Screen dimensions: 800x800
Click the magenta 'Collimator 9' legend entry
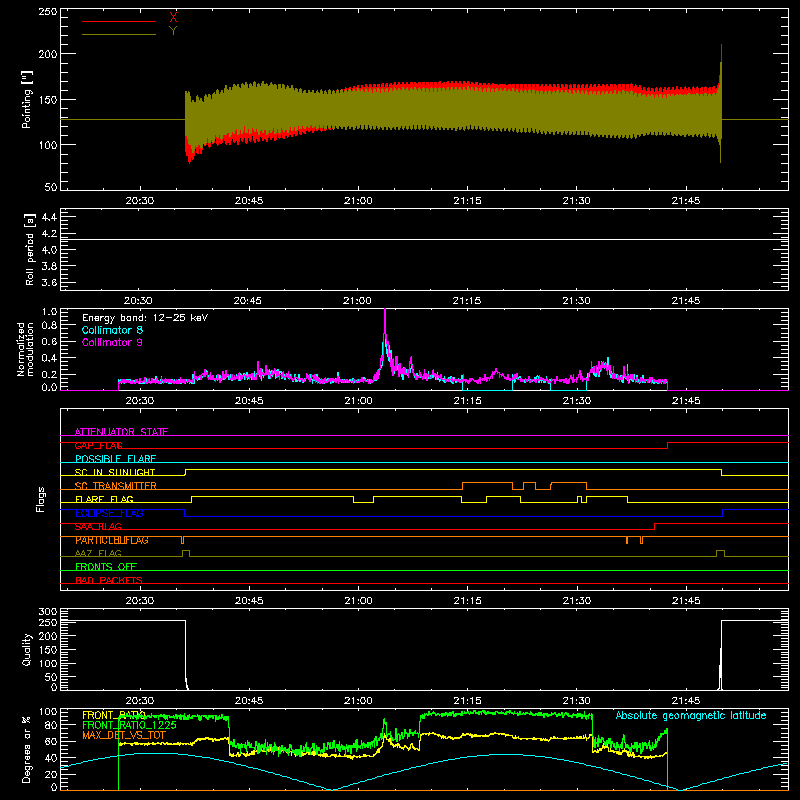point(112,342)
